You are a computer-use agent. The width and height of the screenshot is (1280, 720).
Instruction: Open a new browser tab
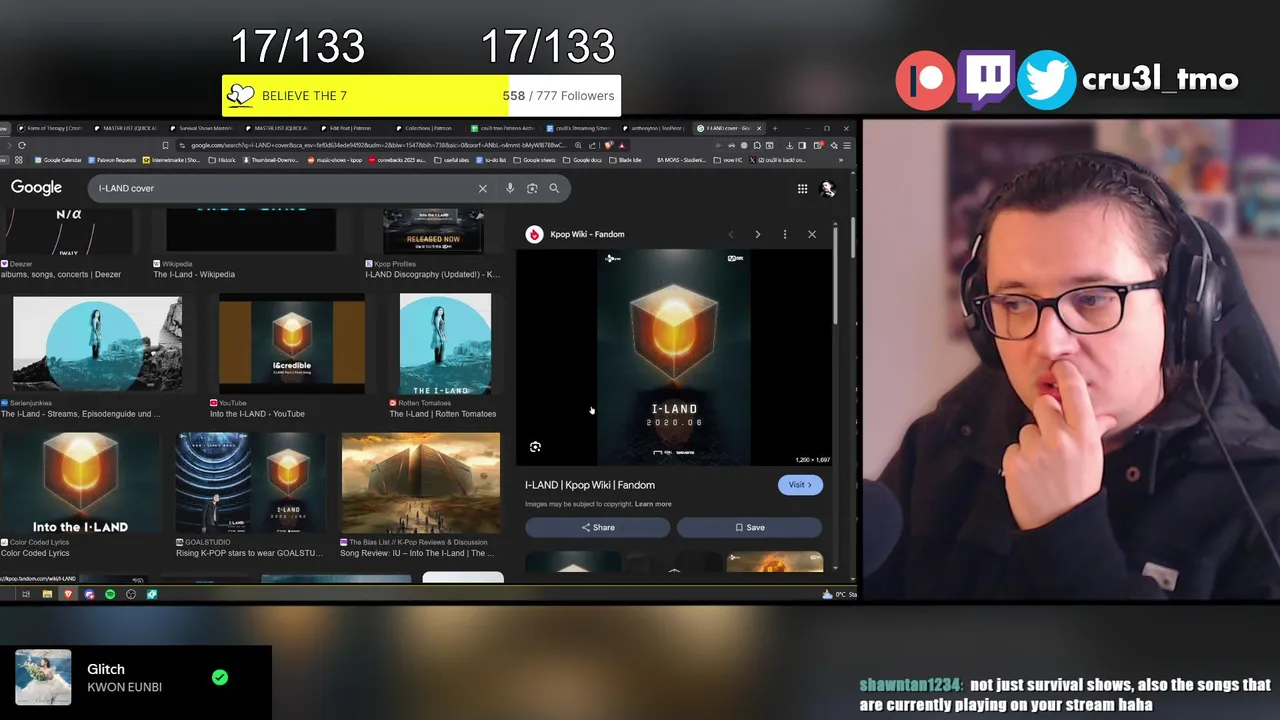(x=775, y=128)
